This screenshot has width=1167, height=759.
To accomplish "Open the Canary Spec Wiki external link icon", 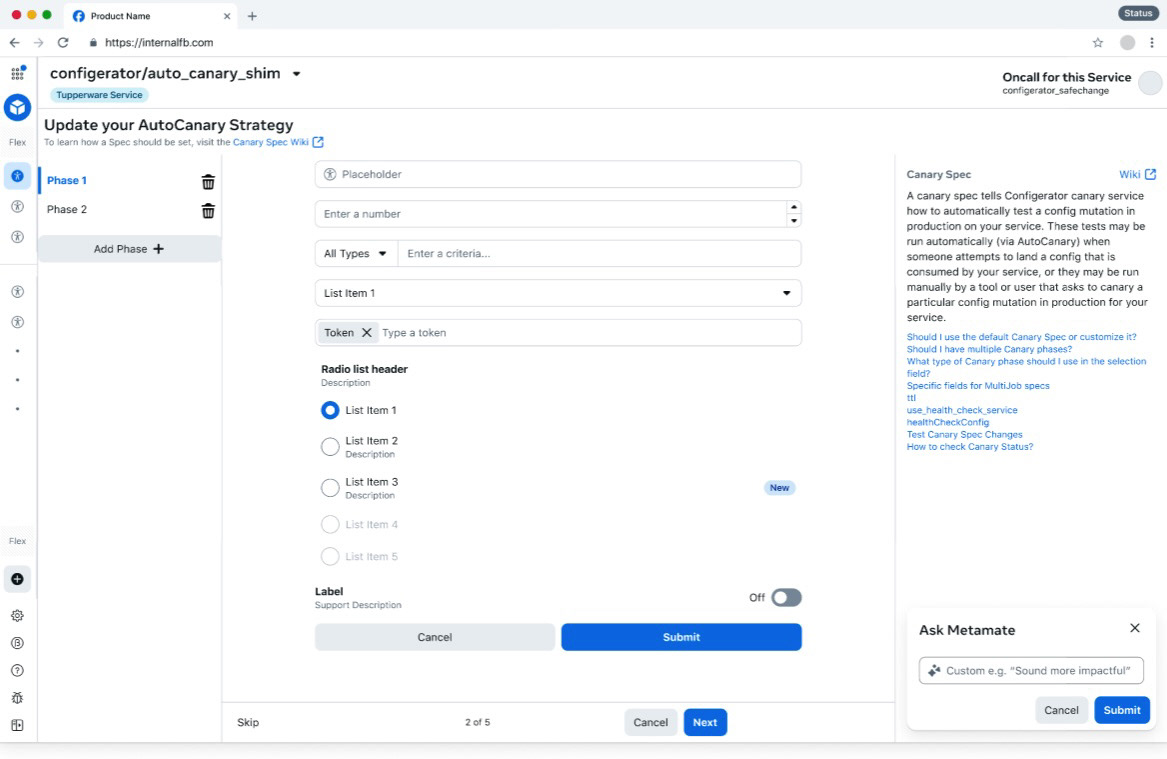I will 318,142.
